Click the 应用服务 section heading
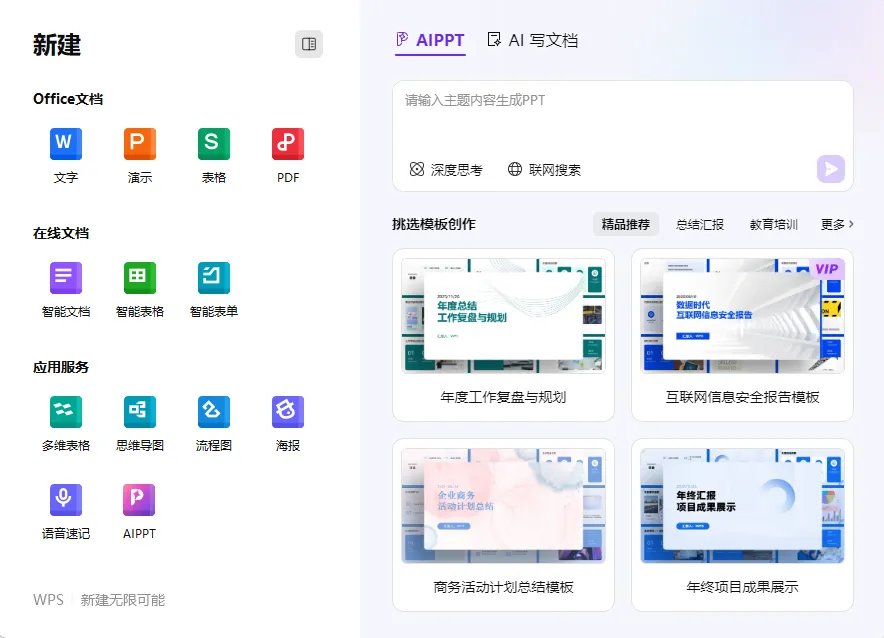Viewport: 884px width, 638px height. [x=61, y=367]
